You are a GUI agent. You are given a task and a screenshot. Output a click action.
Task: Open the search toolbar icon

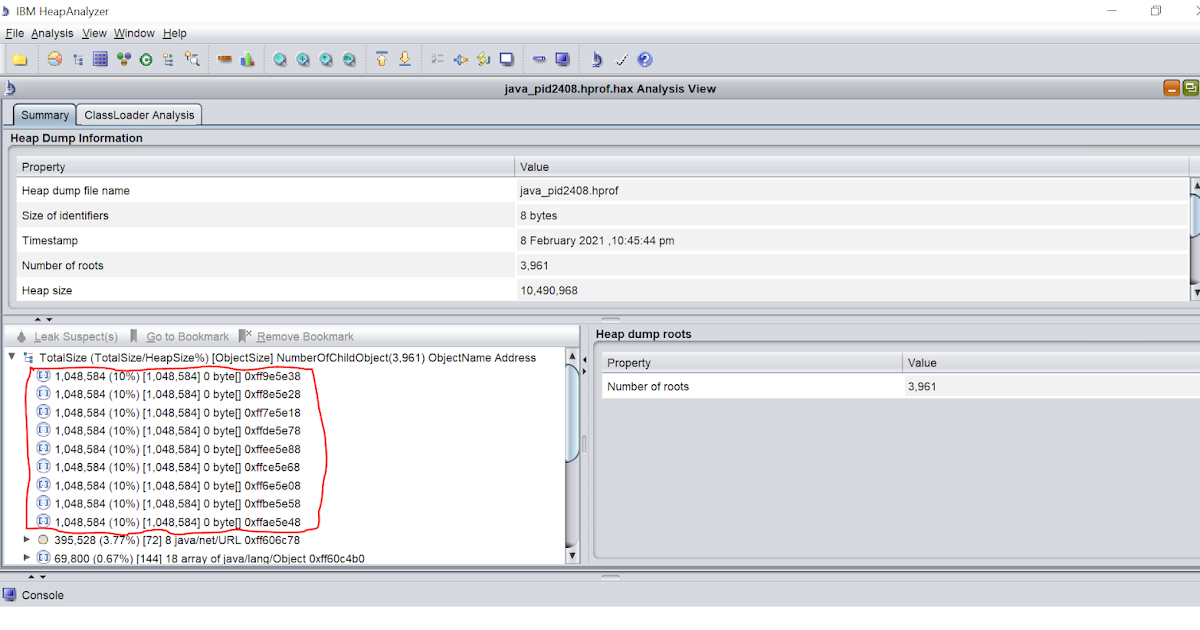point(192,59)
